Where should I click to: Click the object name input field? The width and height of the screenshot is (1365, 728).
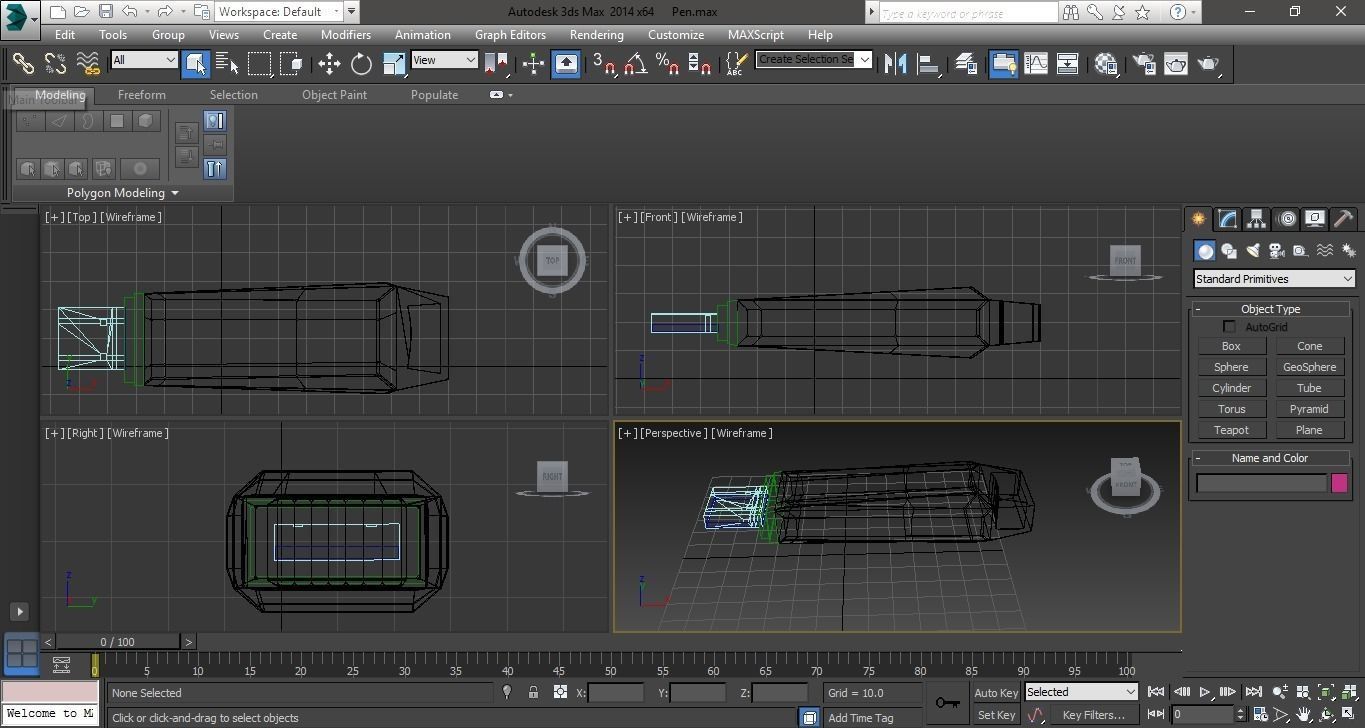(1262, 483)
